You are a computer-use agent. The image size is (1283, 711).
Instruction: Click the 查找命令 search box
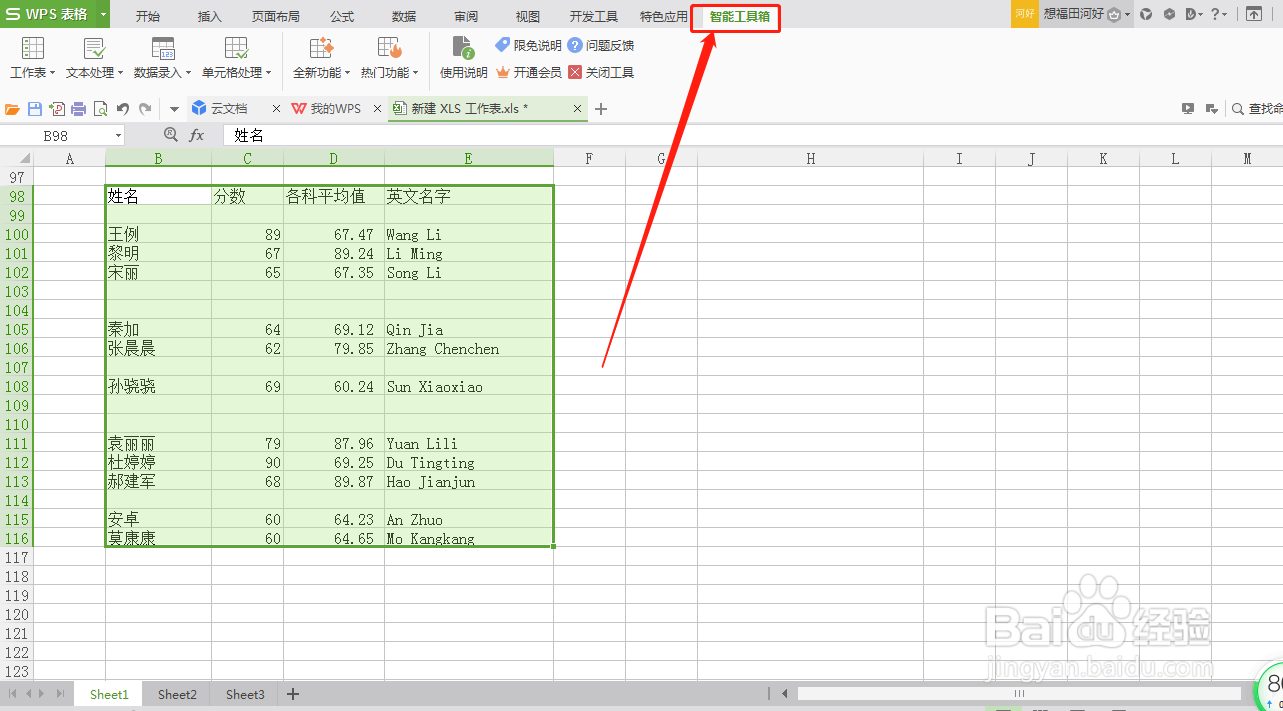(1257, 109)
